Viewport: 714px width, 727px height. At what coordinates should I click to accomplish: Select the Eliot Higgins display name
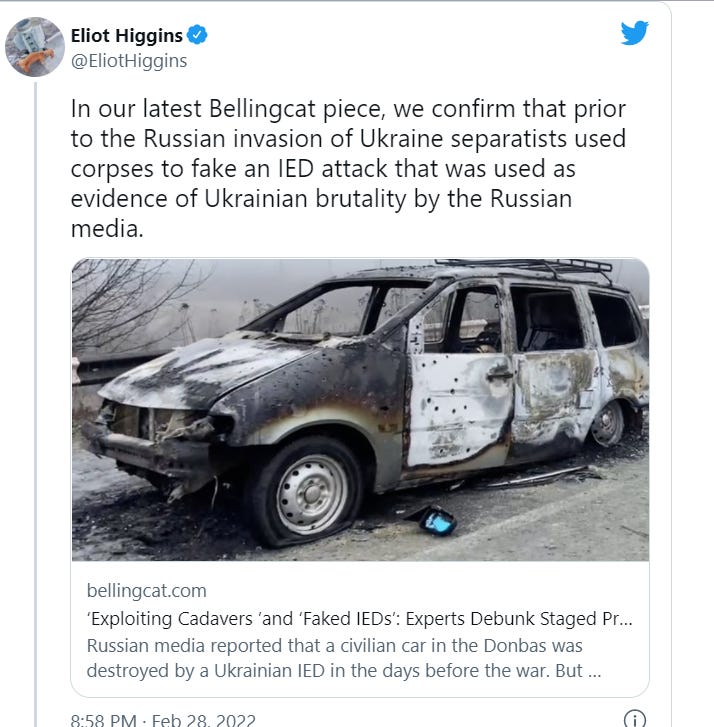(x=127, y=35)
